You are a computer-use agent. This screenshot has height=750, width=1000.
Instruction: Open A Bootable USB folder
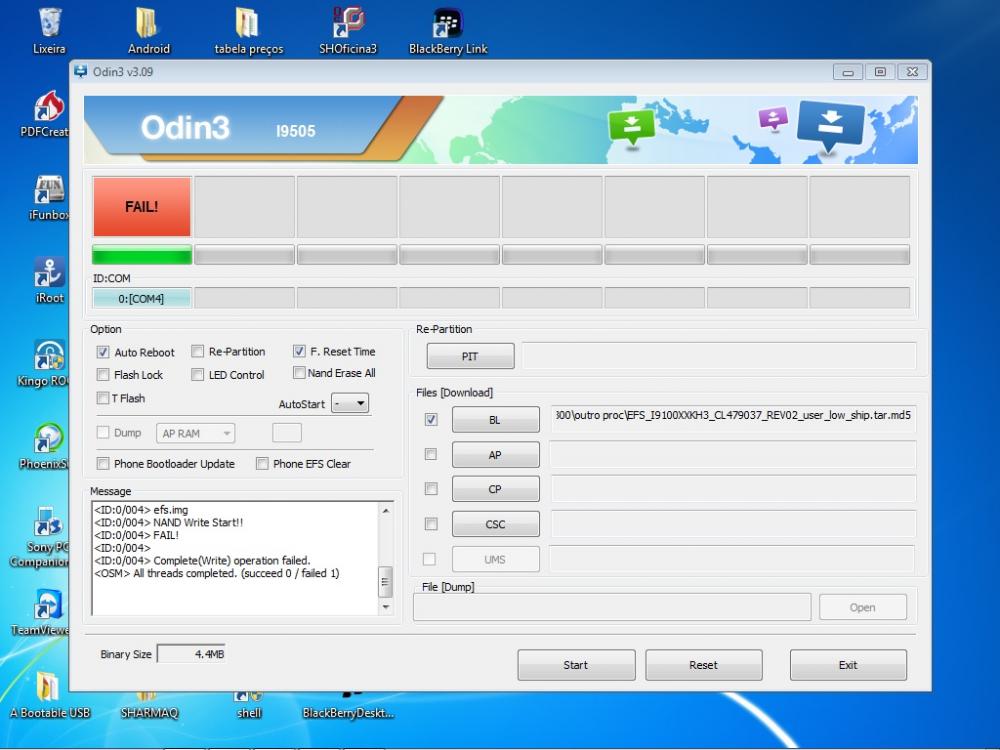click(50, 694)
